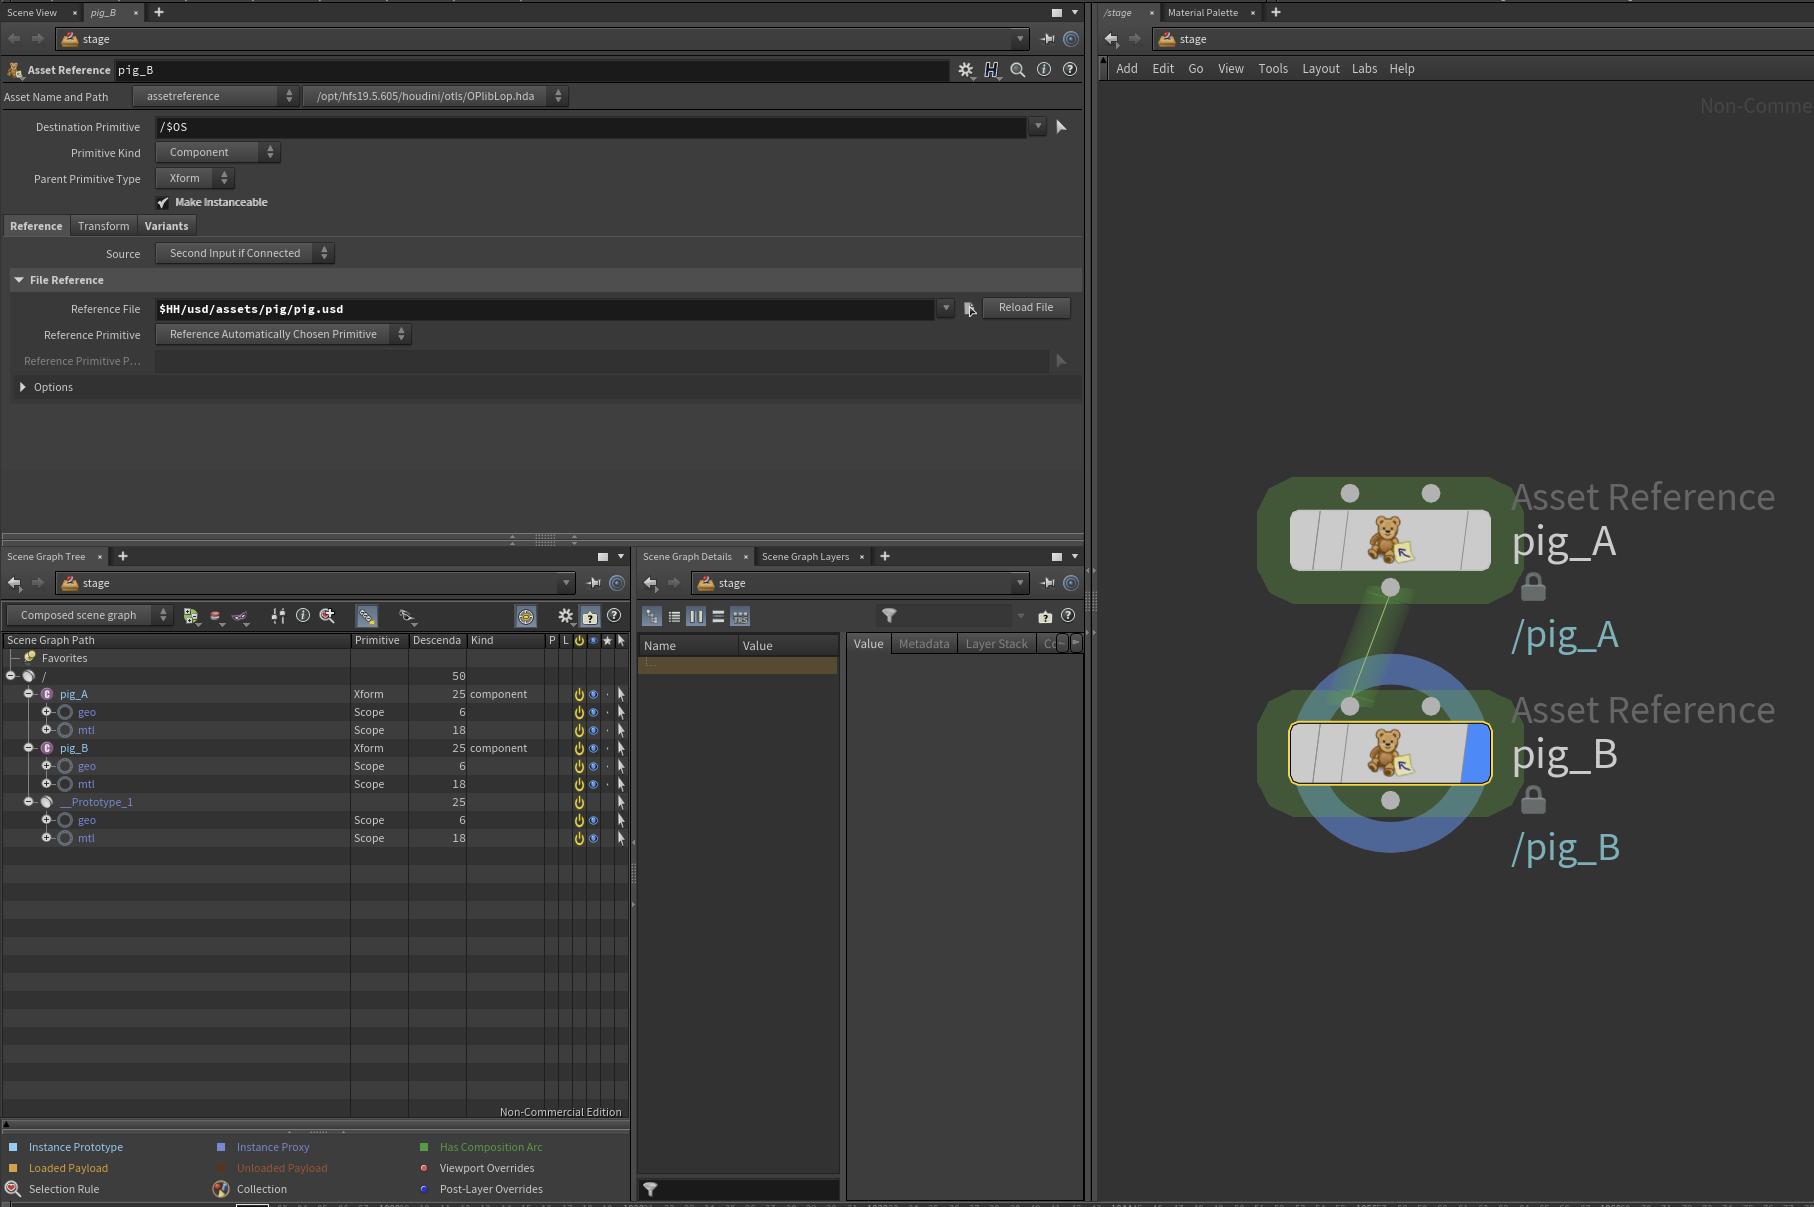
Task: Click Destination Primitive picker arrow
Action: (1061, 127)
